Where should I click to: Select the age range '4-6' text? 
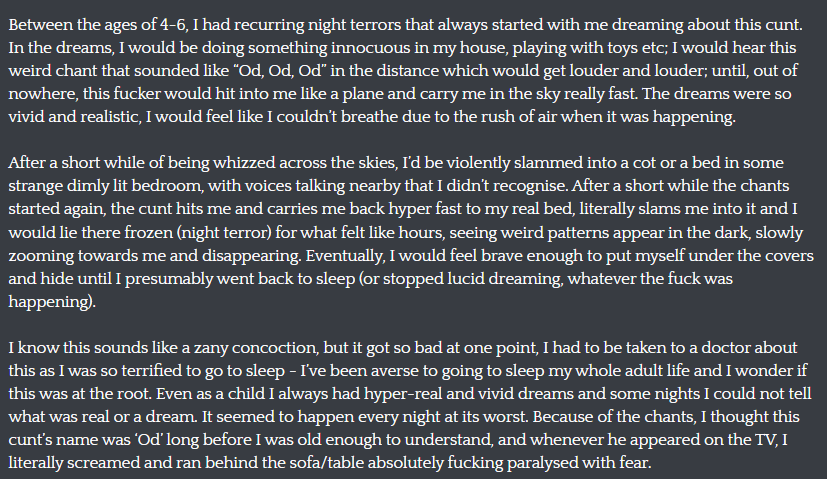click(x=173, y=25)
